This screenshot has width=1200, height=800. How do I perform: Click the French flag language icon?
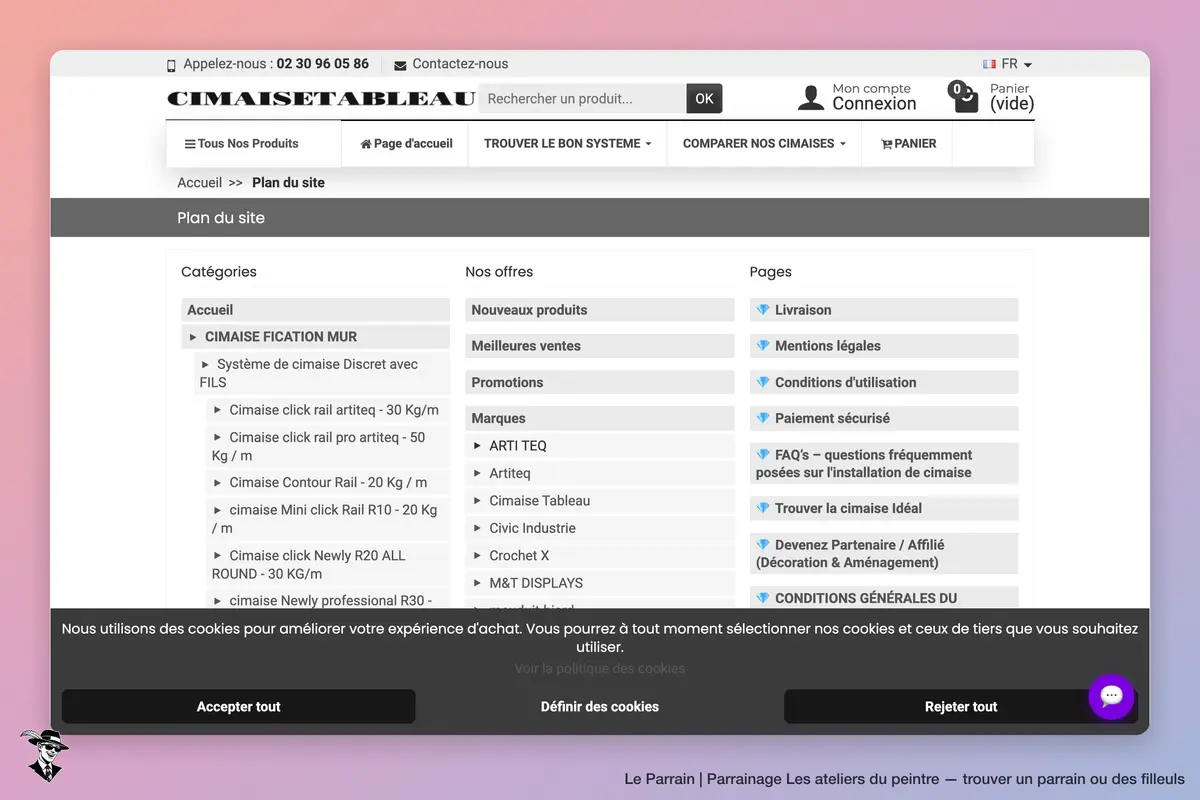click(x=989, y=64)
